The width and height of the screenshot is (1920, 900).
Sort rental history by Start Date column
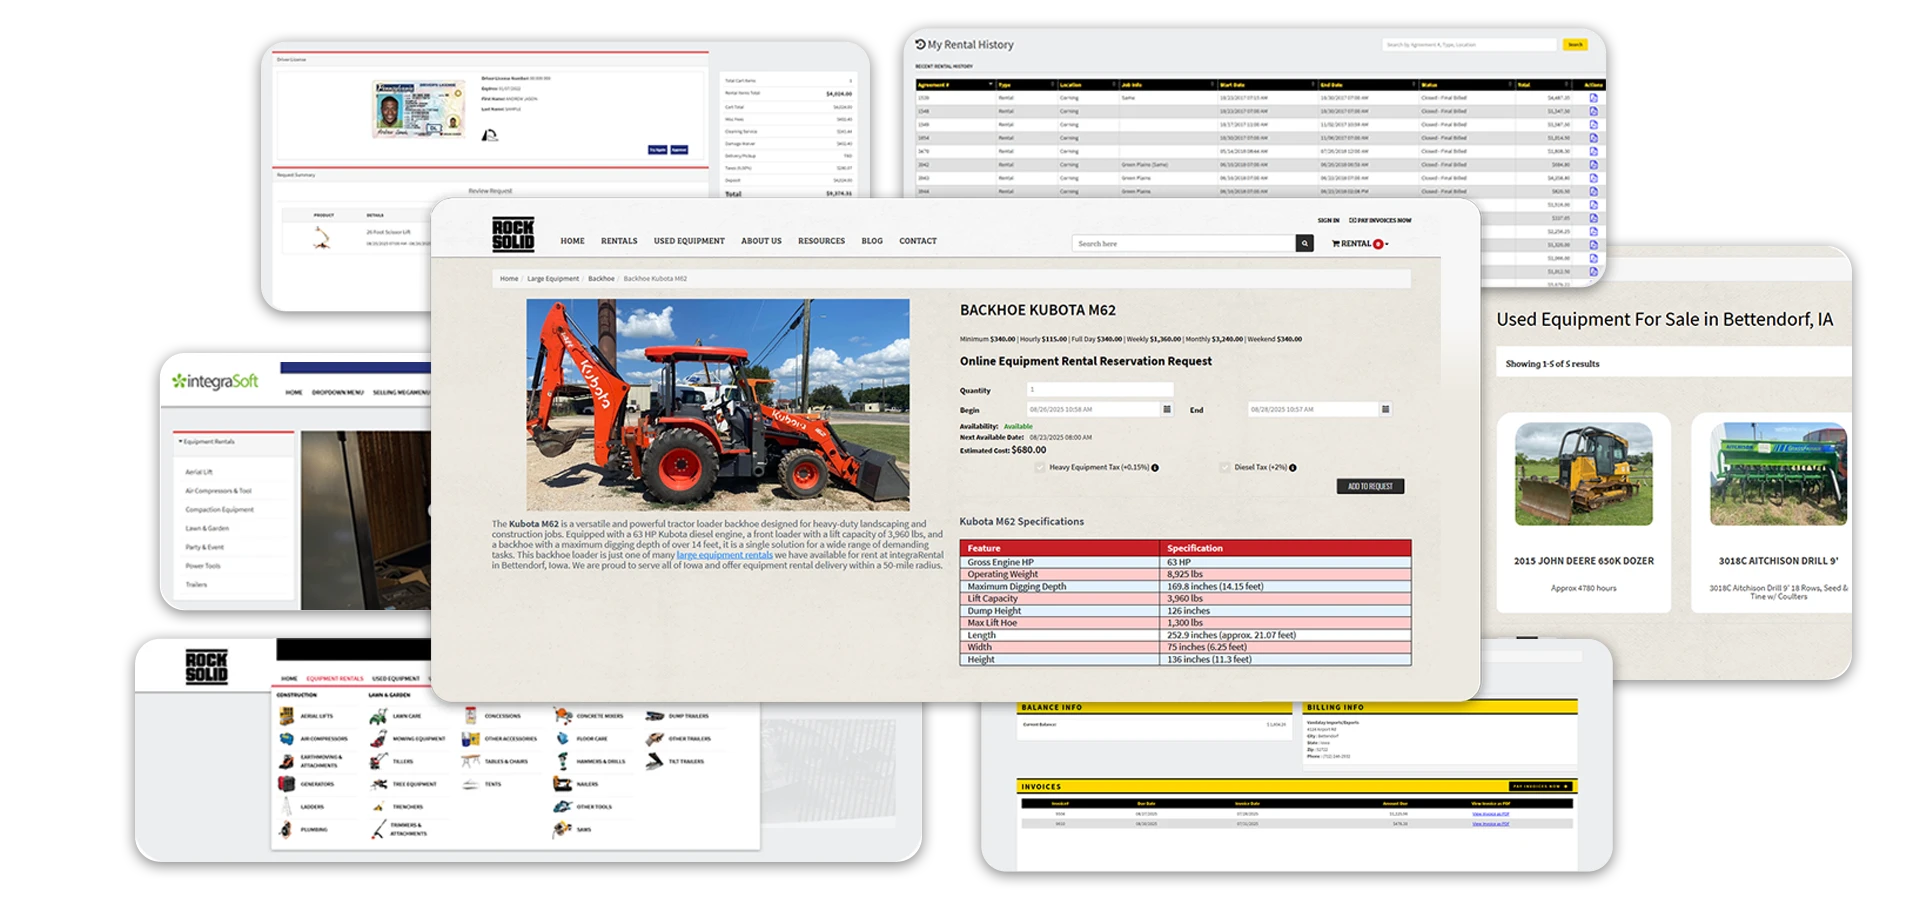(1267, 85)
